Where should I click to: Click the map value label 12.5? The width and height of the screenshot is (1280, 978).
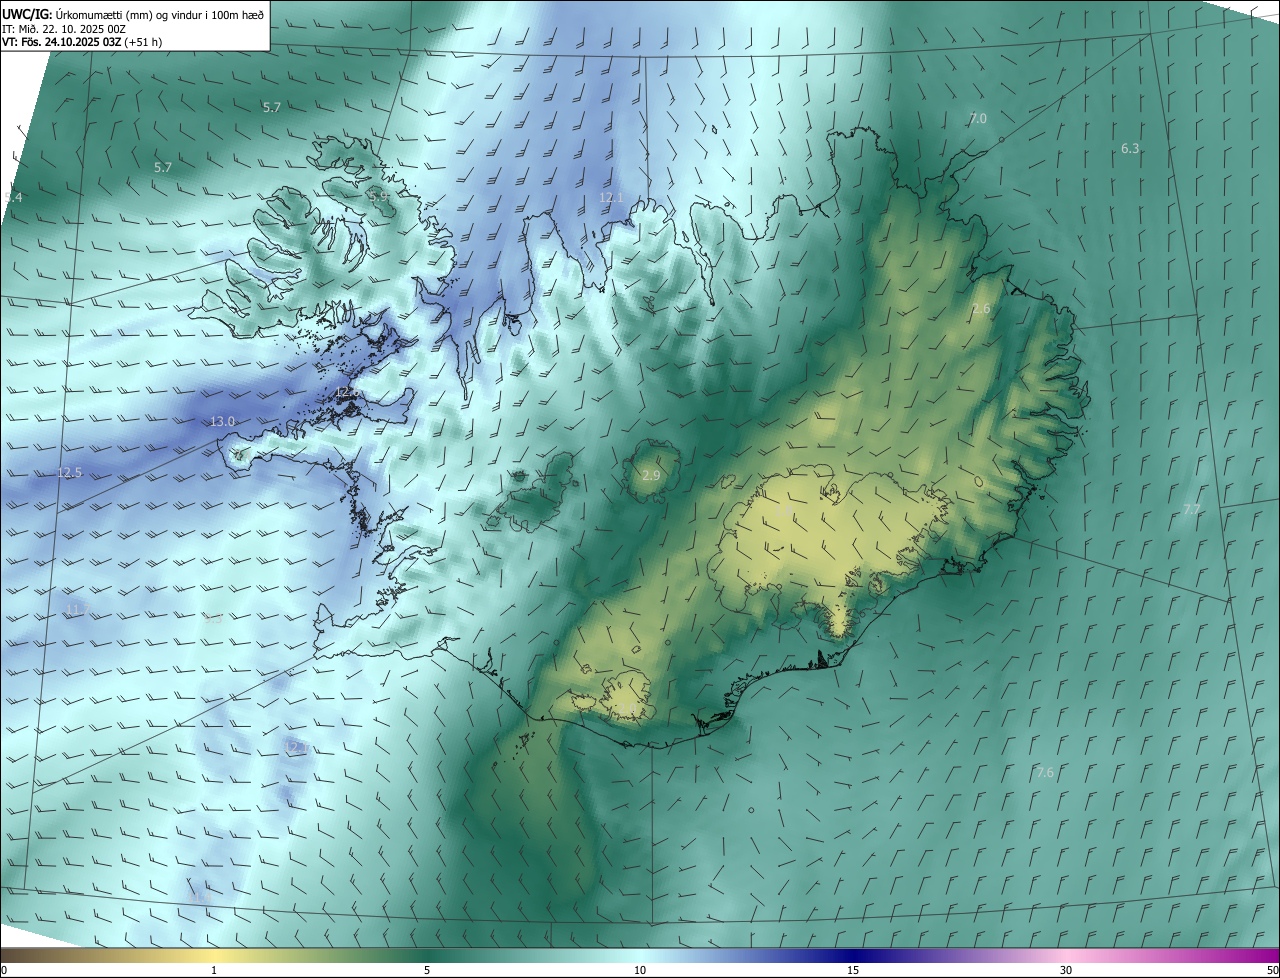point(69,472)
